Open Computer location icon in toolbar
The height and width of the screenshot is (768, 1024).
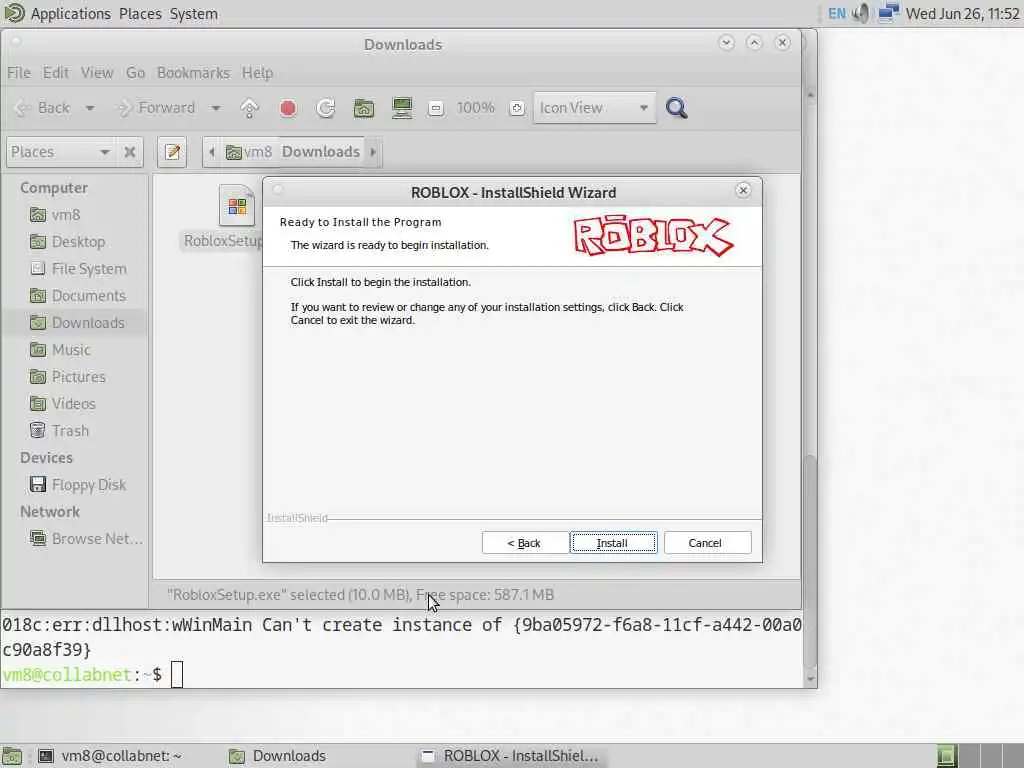[402, 108]
